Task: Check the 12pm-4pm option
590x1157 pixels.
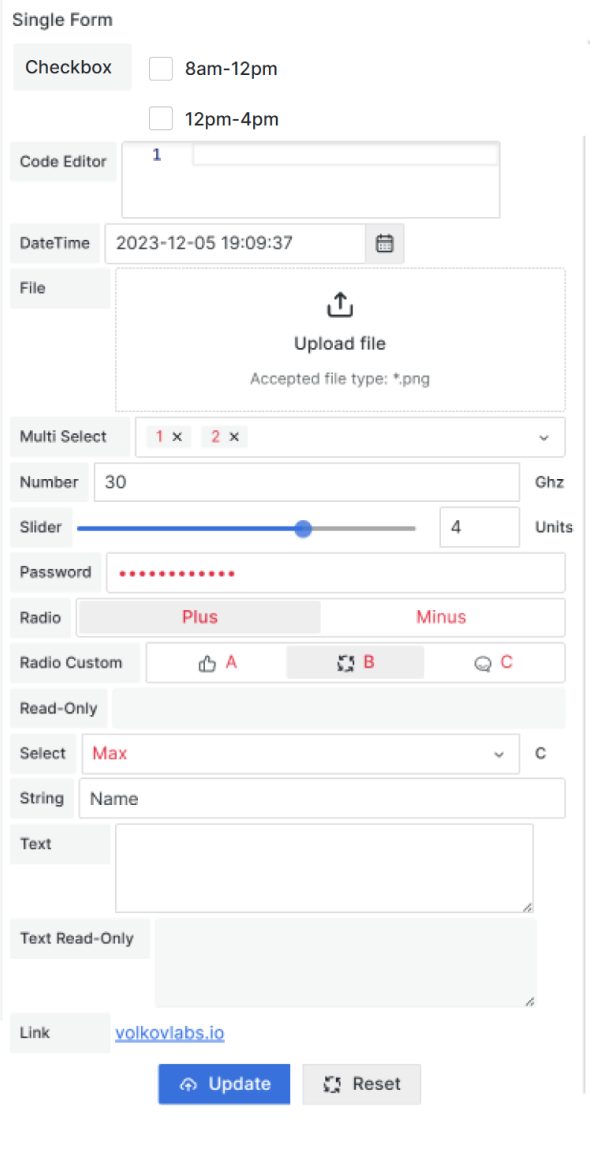Action: (x=160, y=117)
